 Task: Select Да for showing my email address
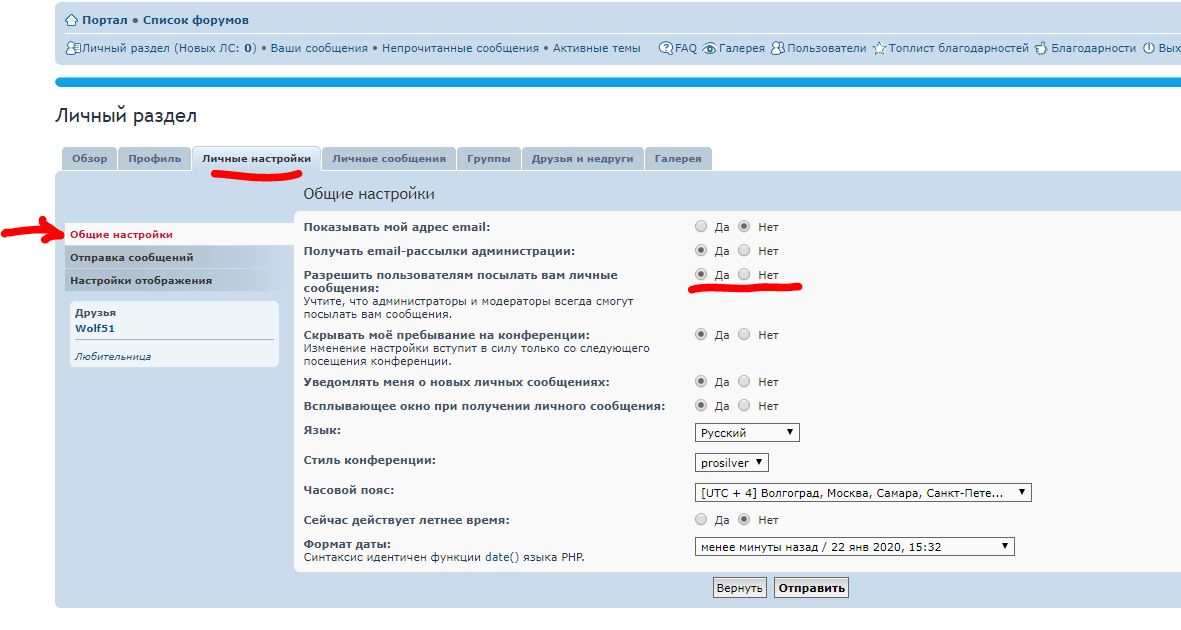(701, 227)
